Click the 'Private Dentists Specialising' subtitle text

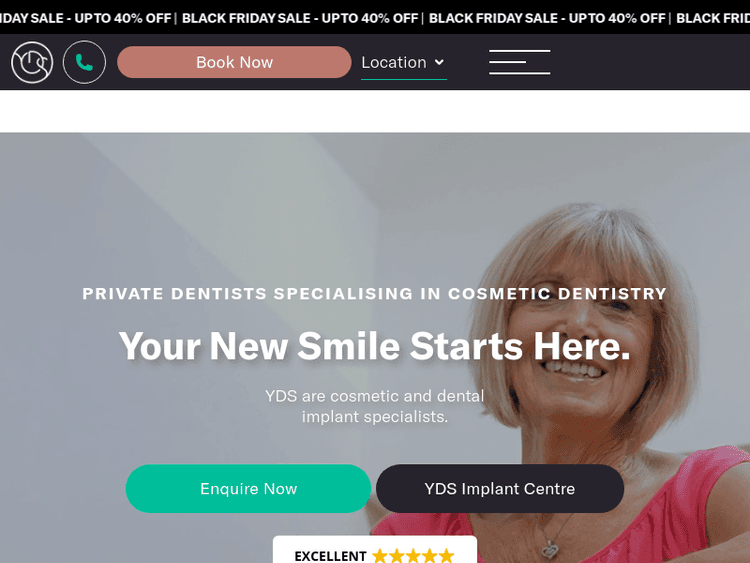(x=247, y=293)
